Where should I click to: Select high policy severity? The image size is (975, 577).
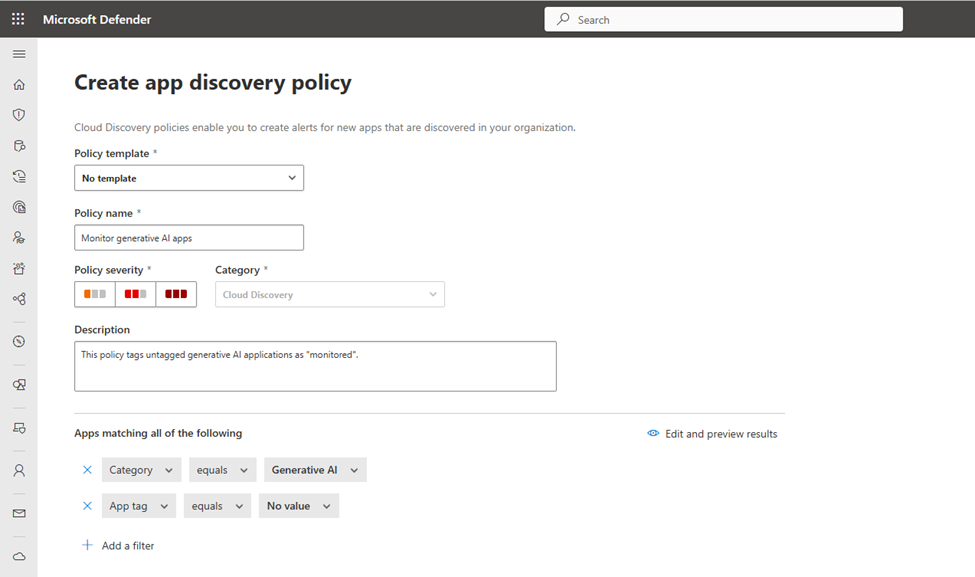pos(176,294)
